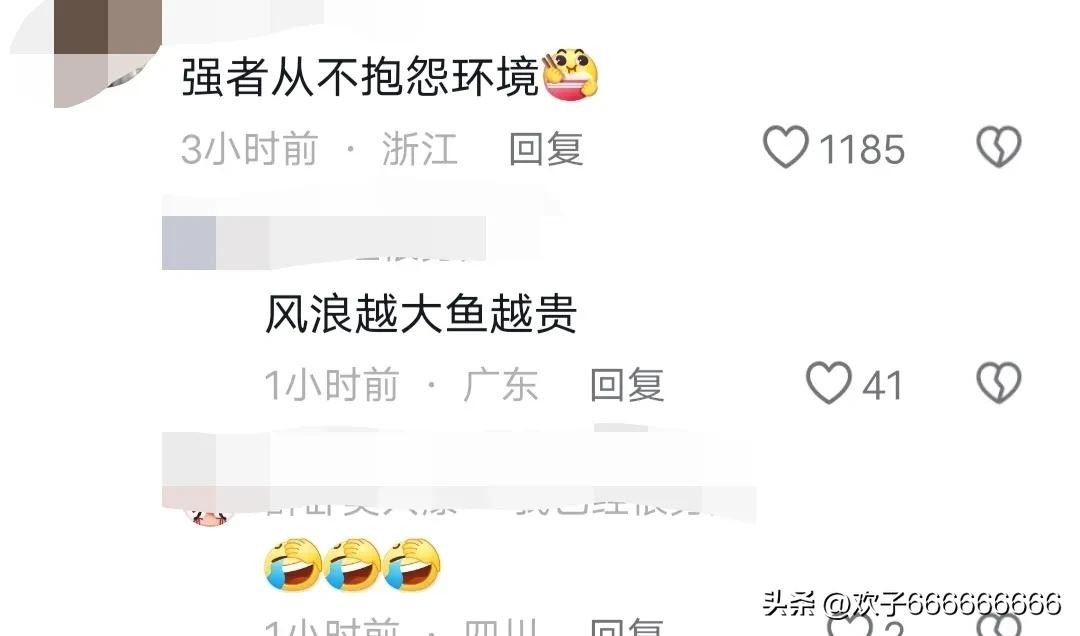The height and width of the screenshot is (636, 1080).
Task: Select the reply text 风浪越大鱼越贵
Action: 421,314
